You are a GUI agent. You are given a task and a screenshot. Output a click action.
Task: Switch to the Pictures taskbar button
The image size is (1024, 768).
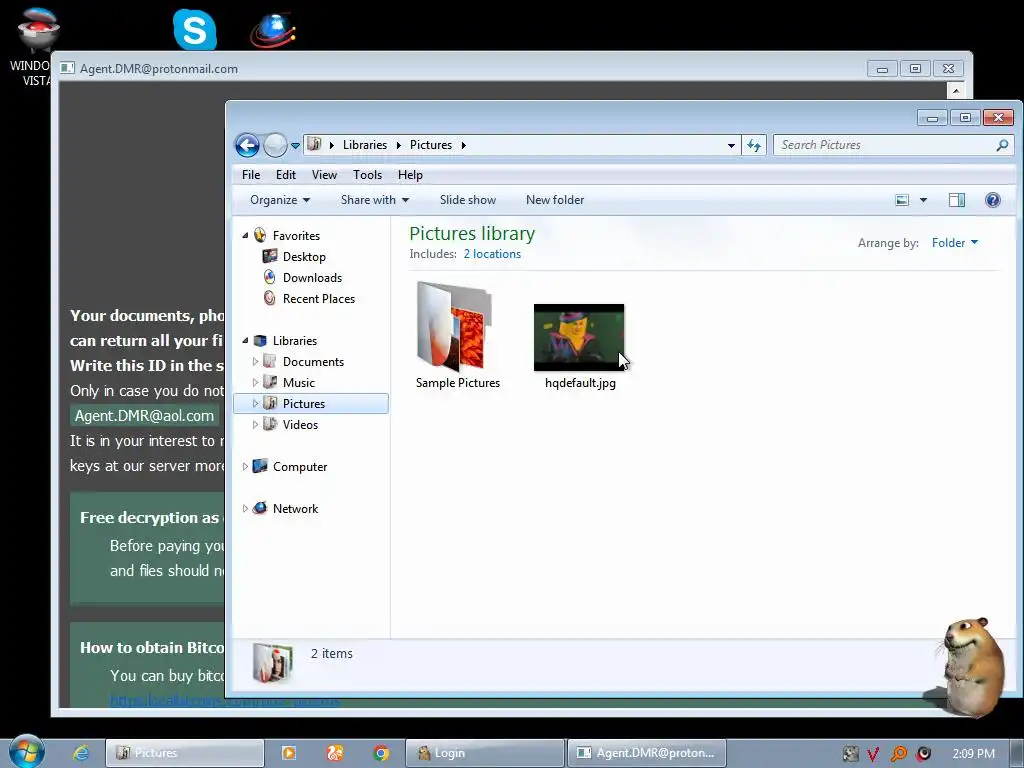click(185, 753)
